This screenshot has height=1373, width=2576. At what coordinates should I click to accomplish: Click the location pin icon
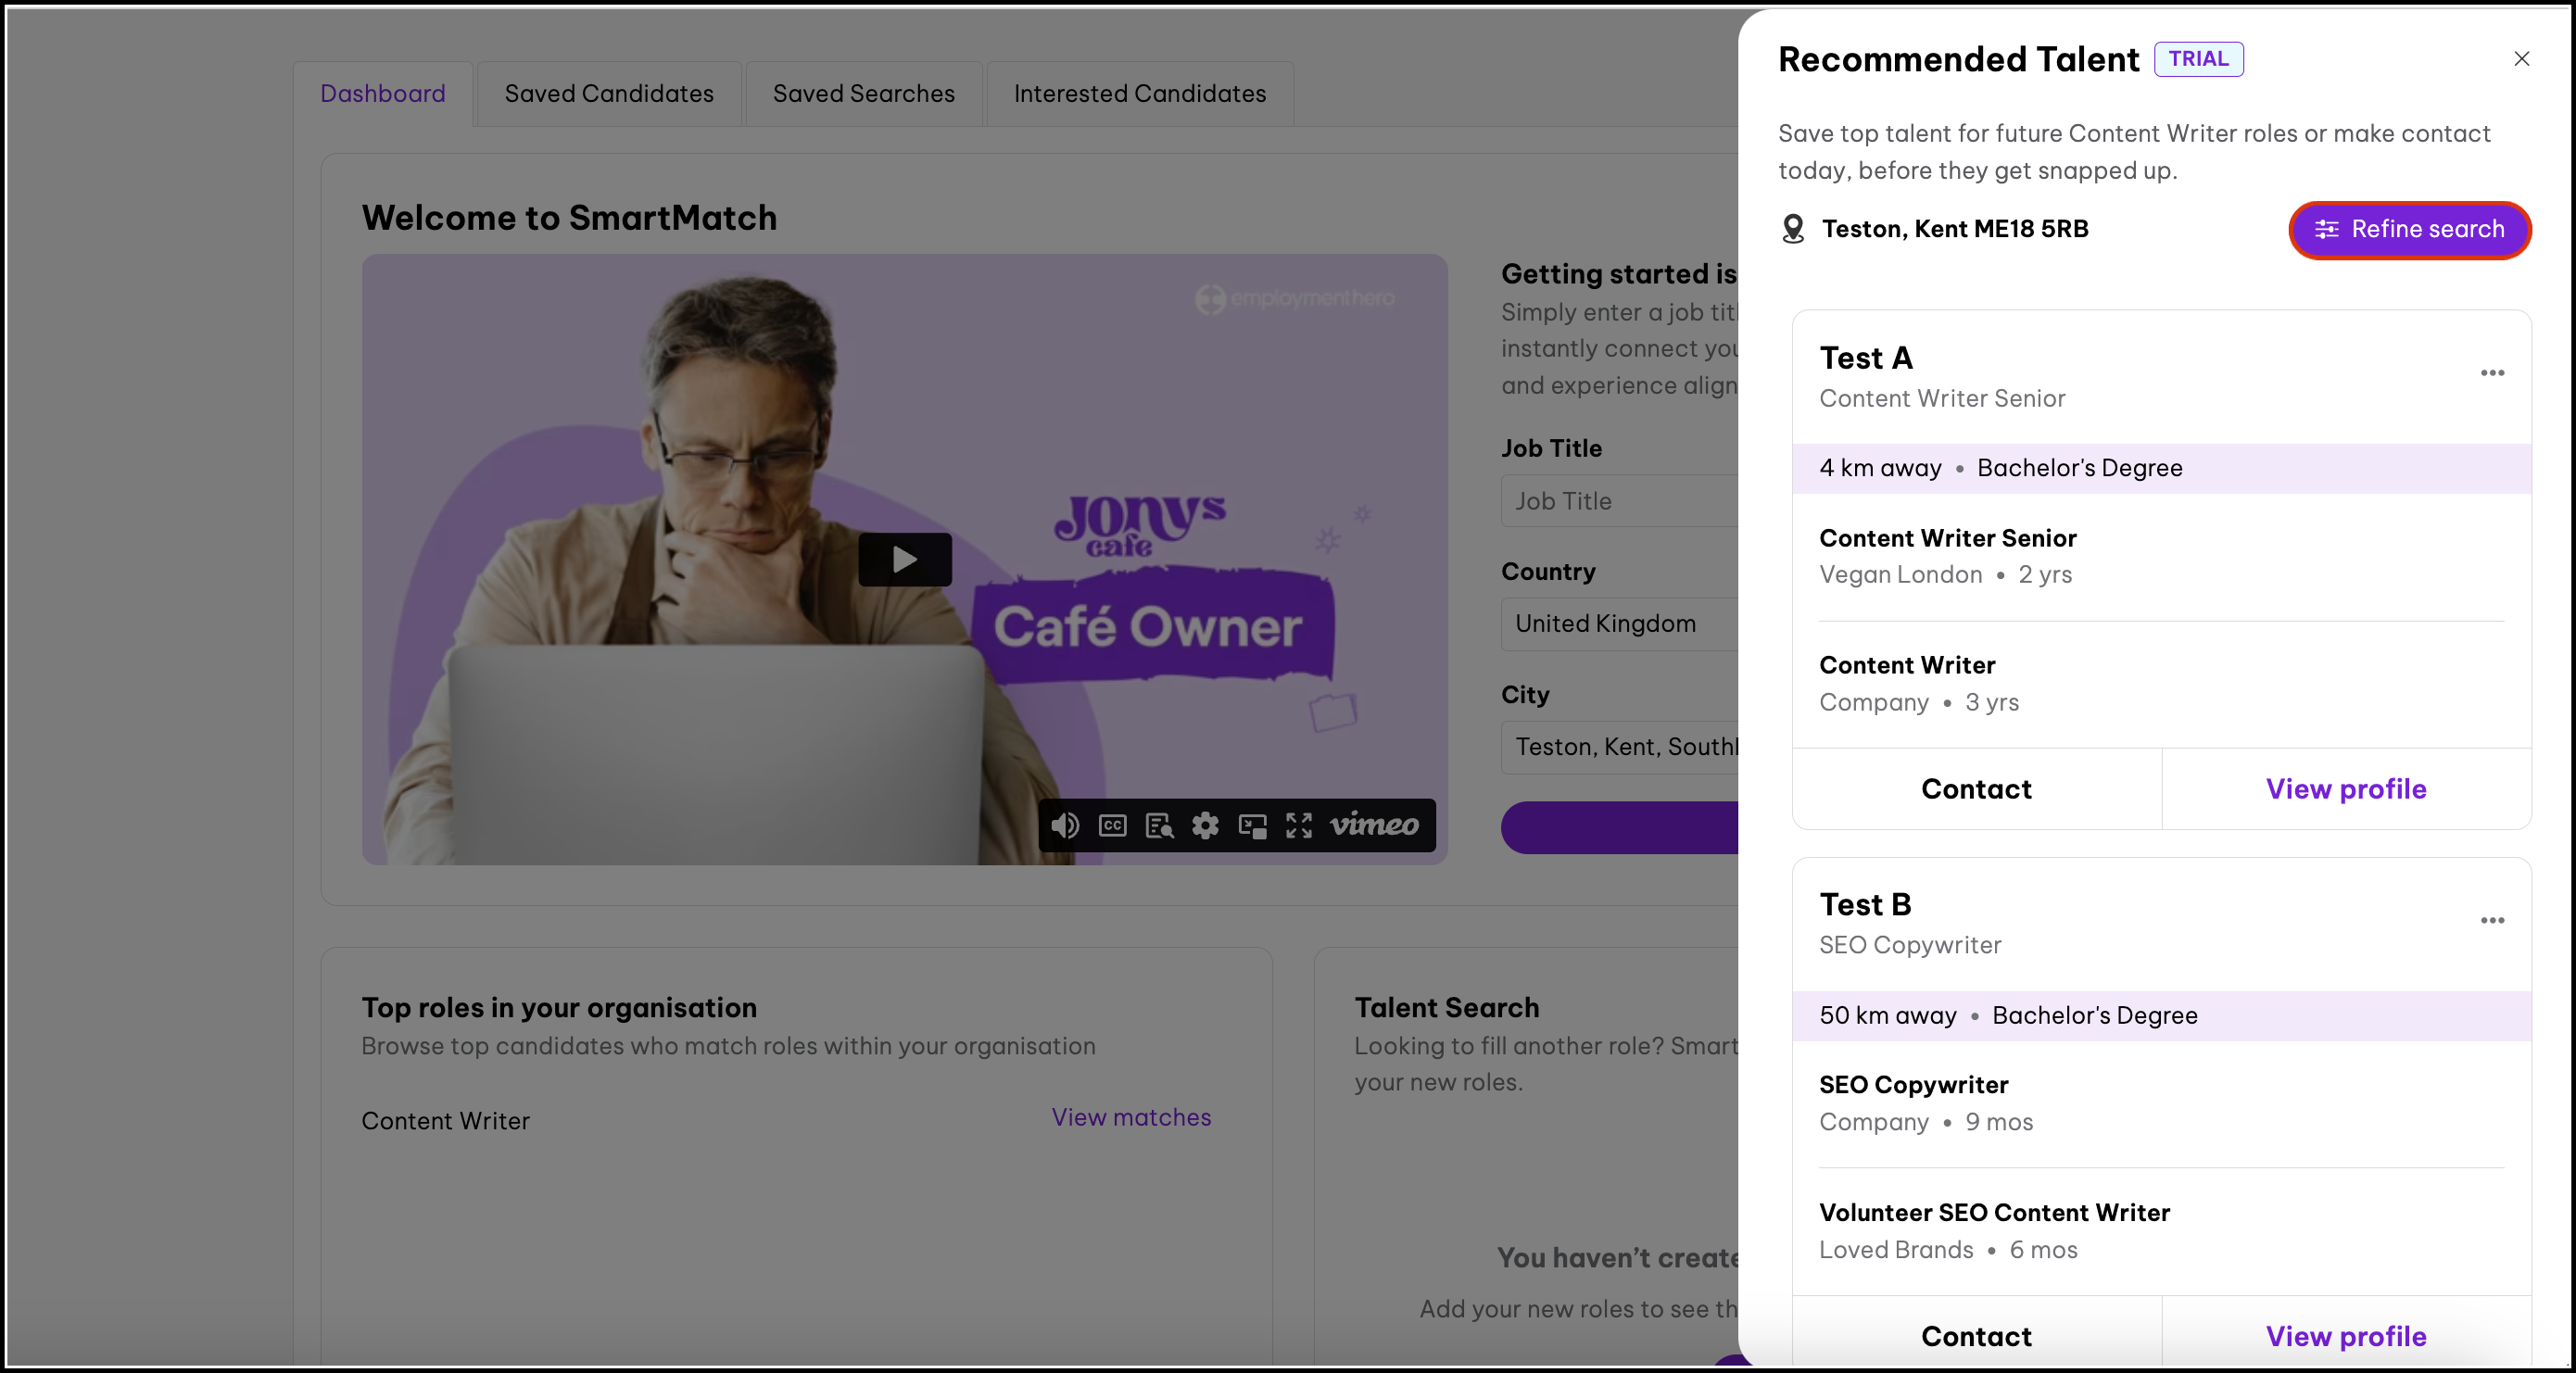[x=1793, y=229]
